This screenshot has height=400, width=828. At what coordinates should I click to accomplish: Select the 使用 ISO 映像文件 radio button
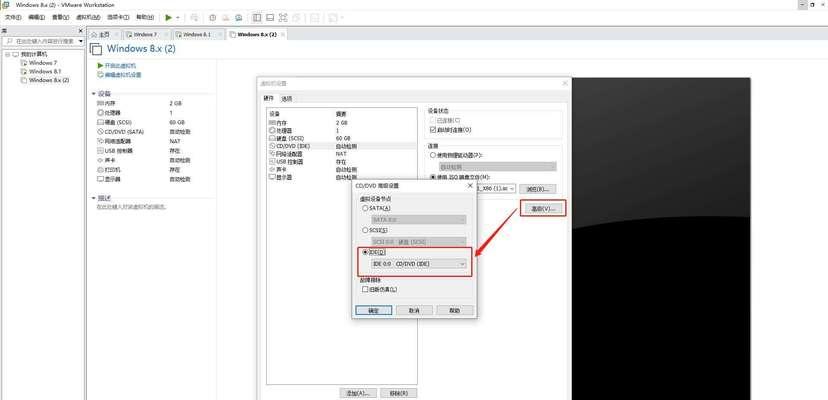click(x=433, y=178)
